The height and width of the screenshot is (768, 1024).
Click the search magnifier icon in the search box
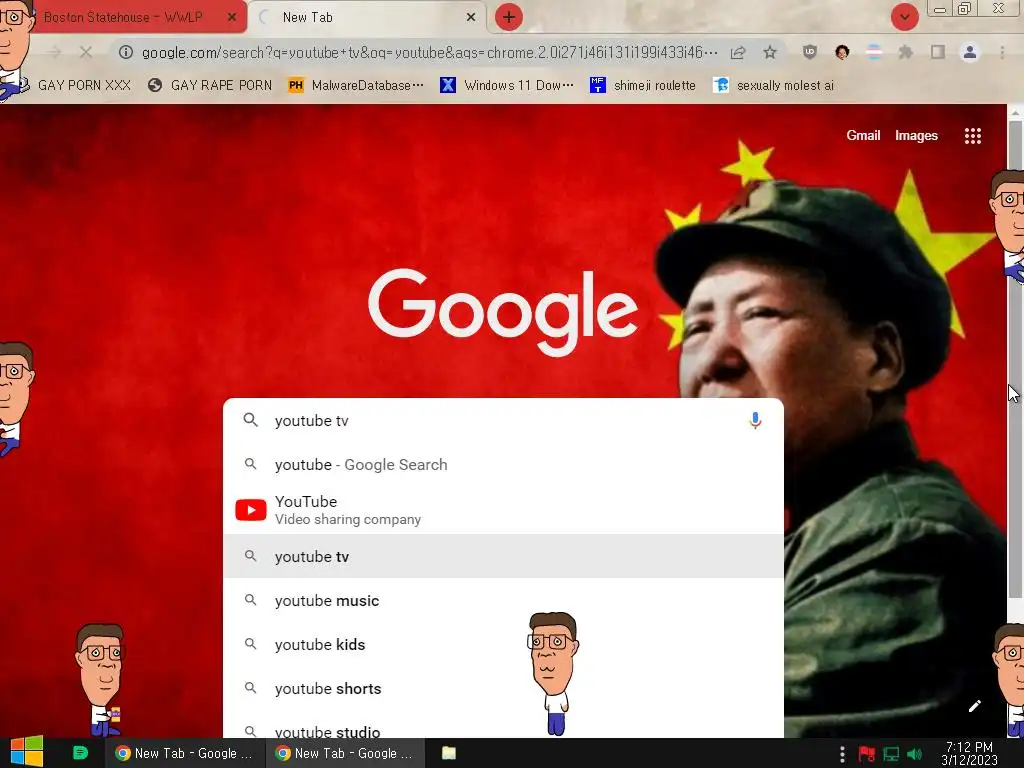click(x=251, y=420)
